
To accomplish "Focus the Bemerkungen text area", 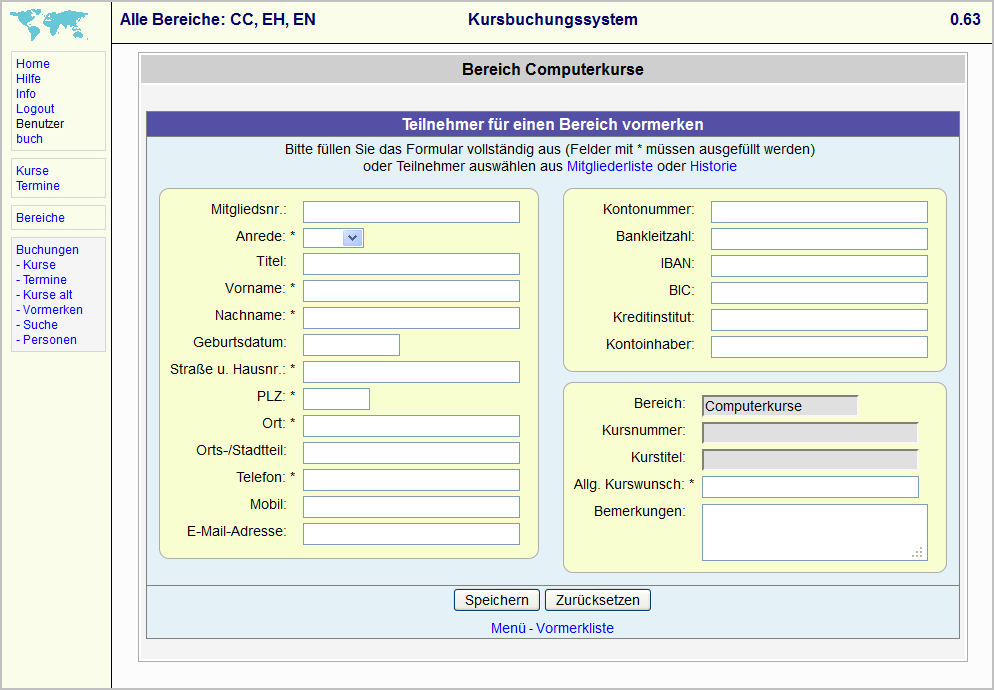I will click(815, 533).
